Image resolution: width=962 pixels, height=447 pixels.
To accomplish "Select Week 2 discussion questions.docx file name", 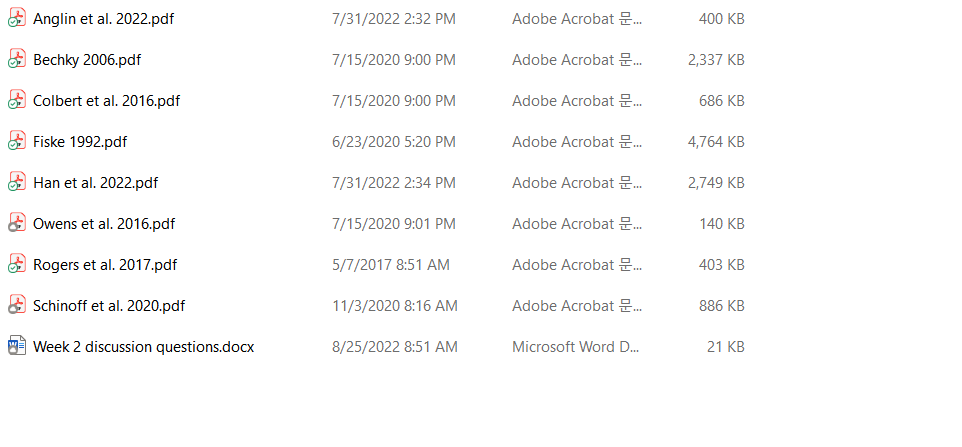I will click(143, 347).
